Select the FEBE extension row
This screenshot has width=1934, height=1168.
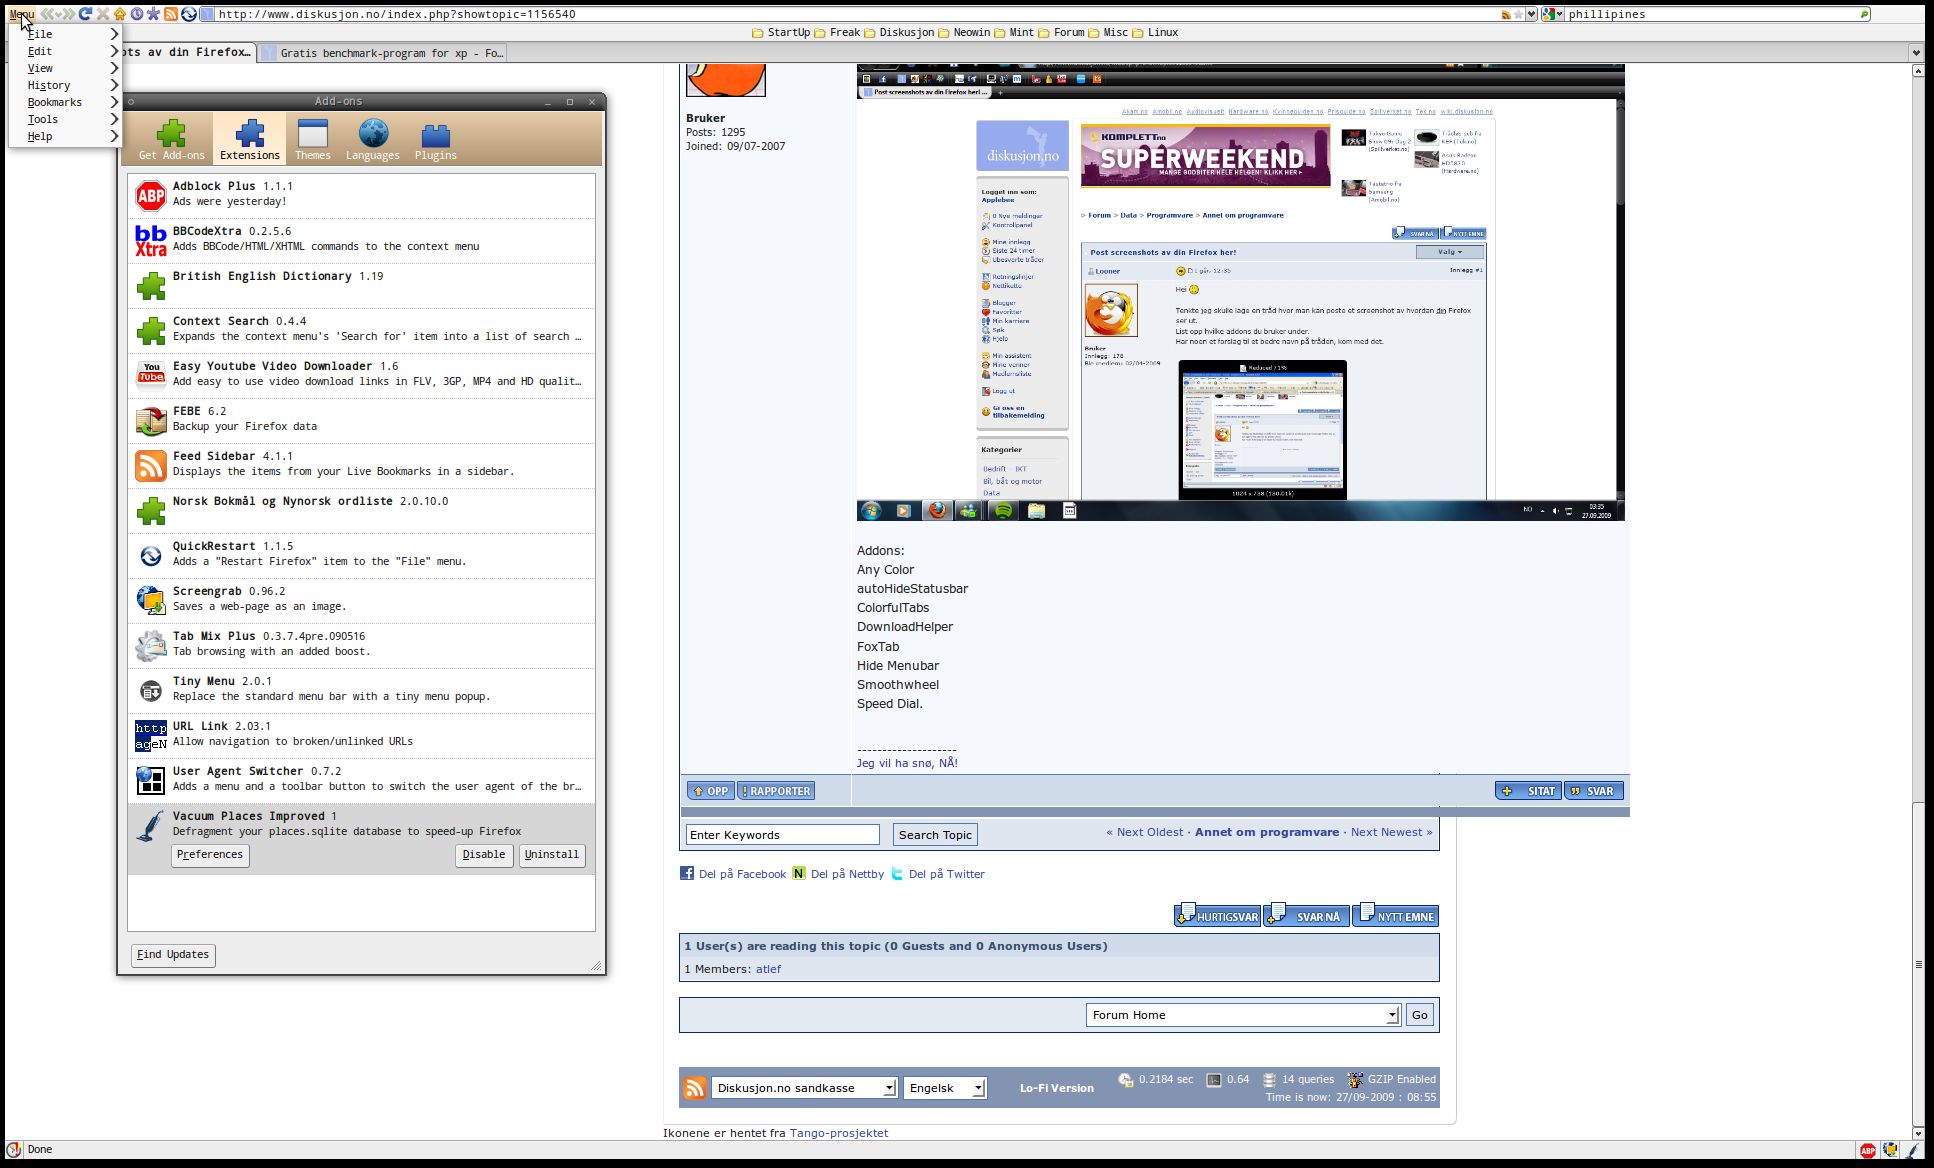[361, 420]
